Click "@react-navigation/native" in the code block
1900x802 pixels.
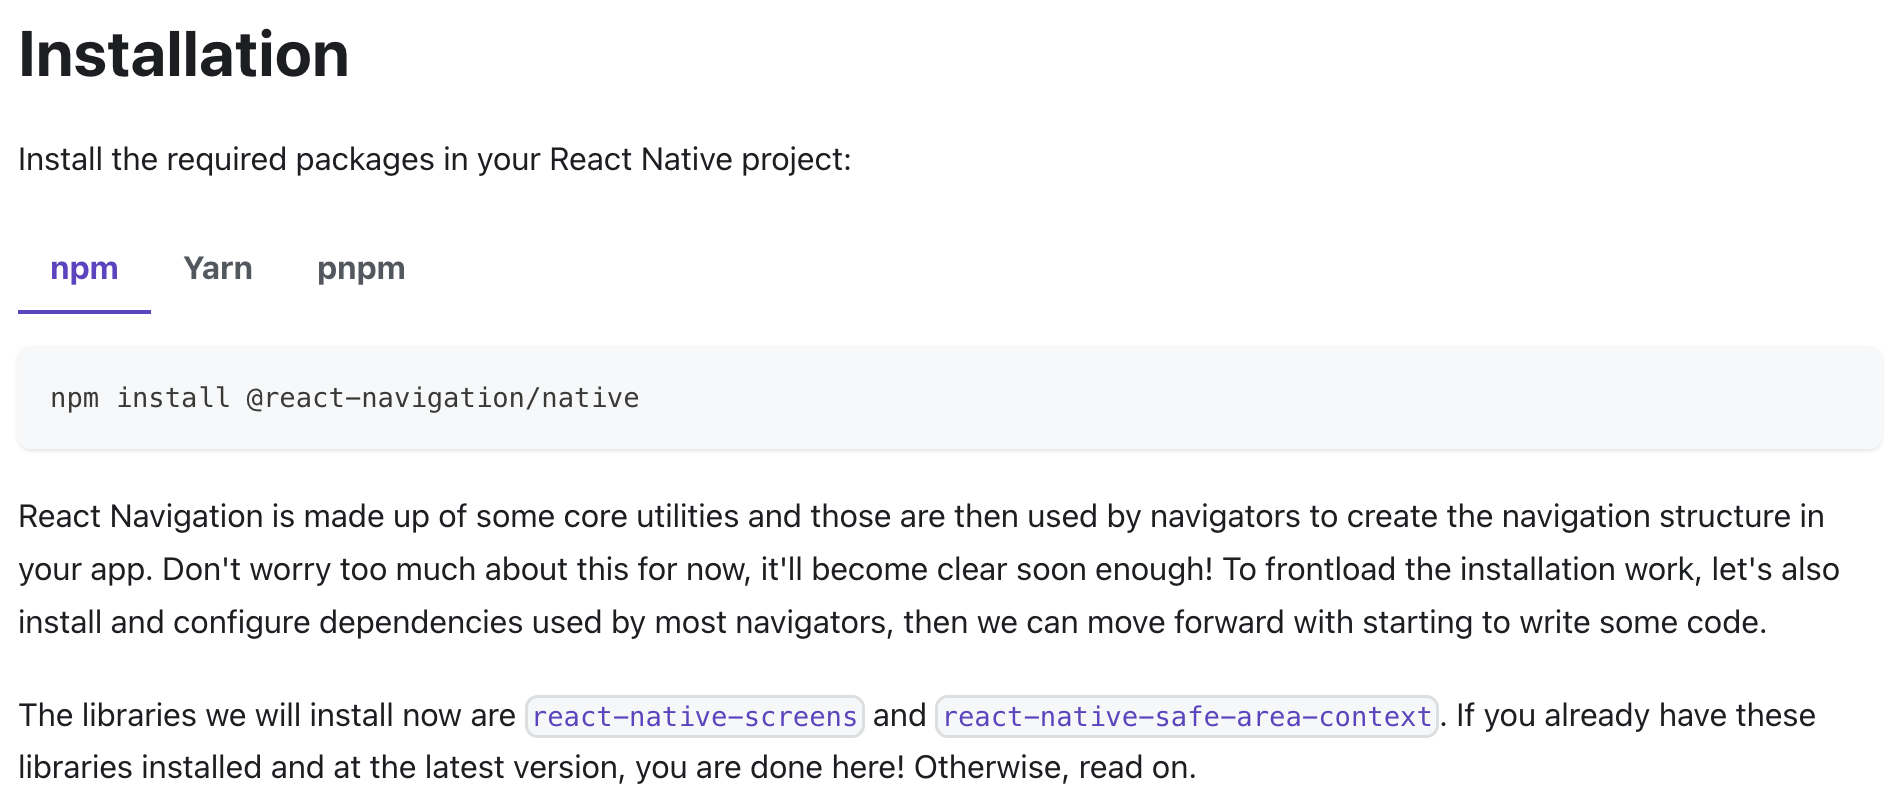[442, 398]
